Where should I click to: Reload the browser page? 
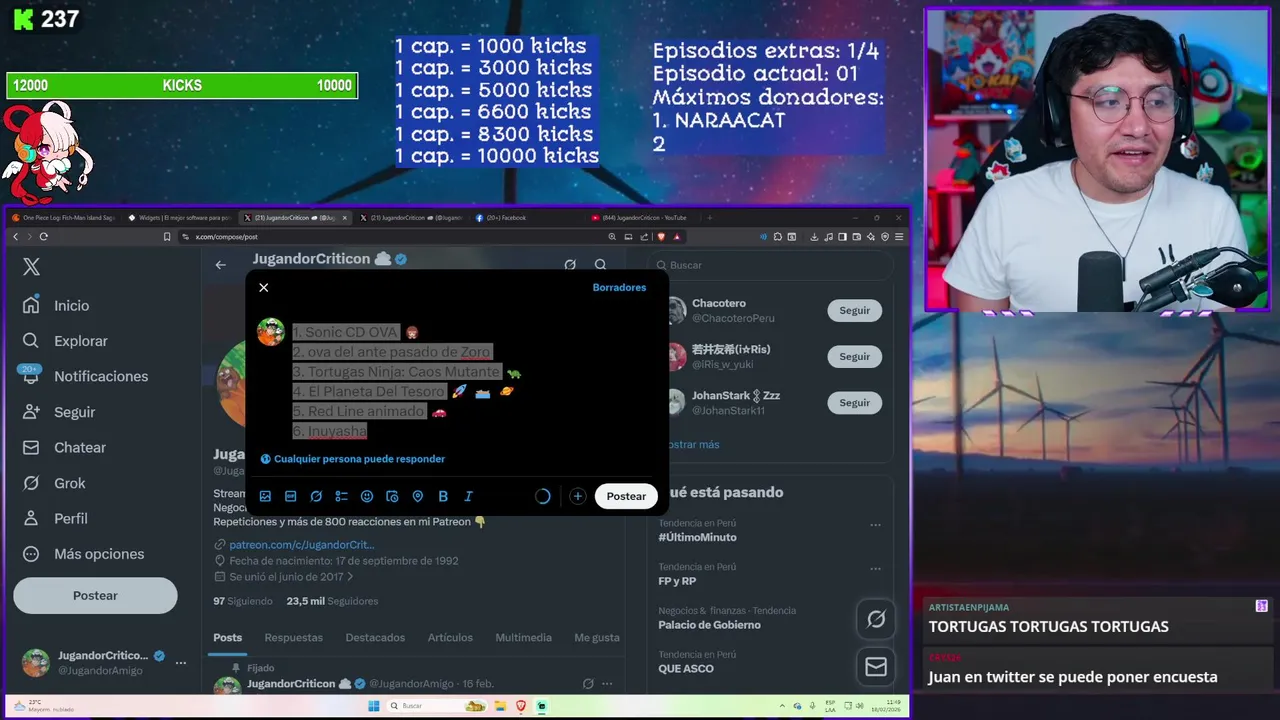(43, 237)
